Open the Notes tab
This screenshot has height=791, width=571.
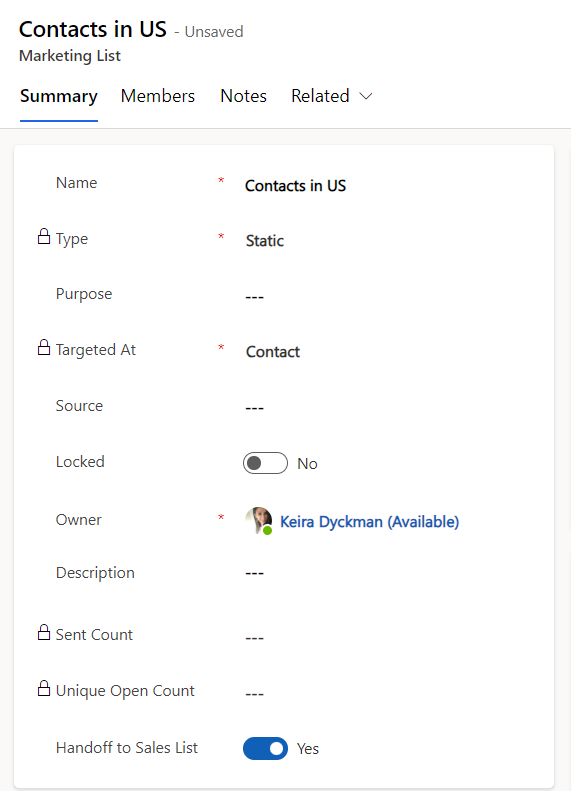[244, 96]
